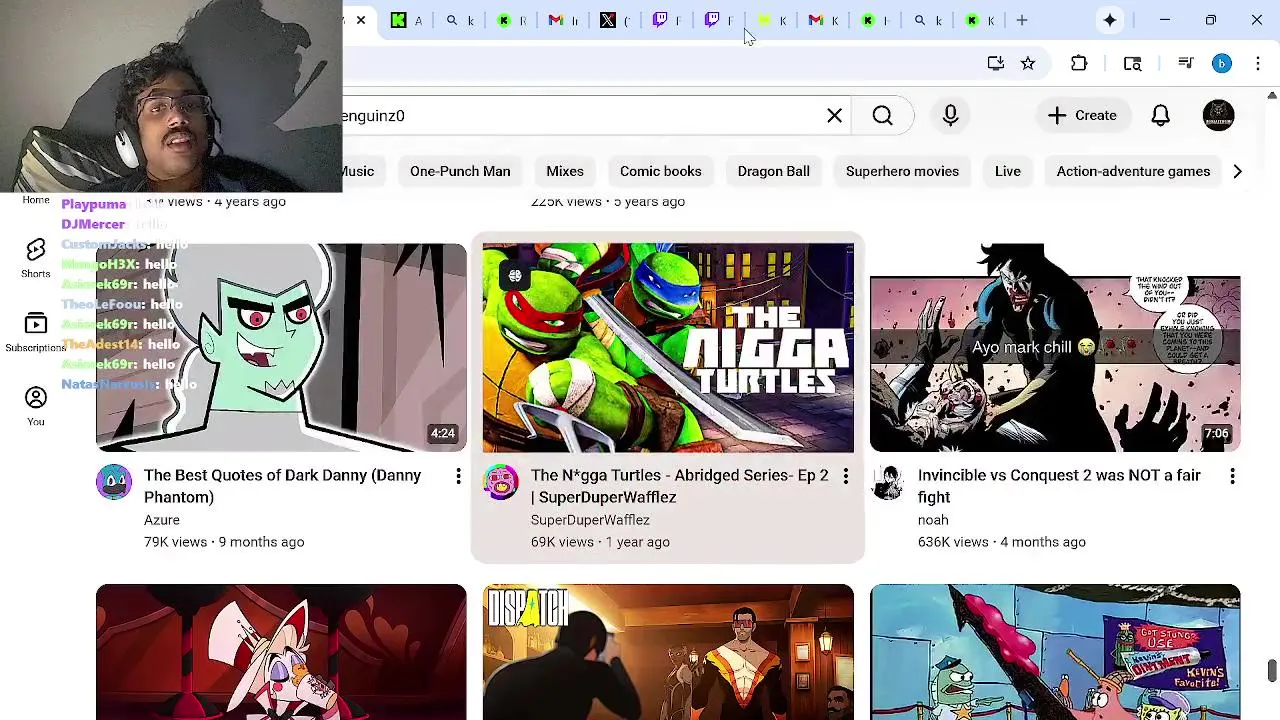Open the Subscriptions sidebar icon

pyautogui.click(x=36, y=332)
